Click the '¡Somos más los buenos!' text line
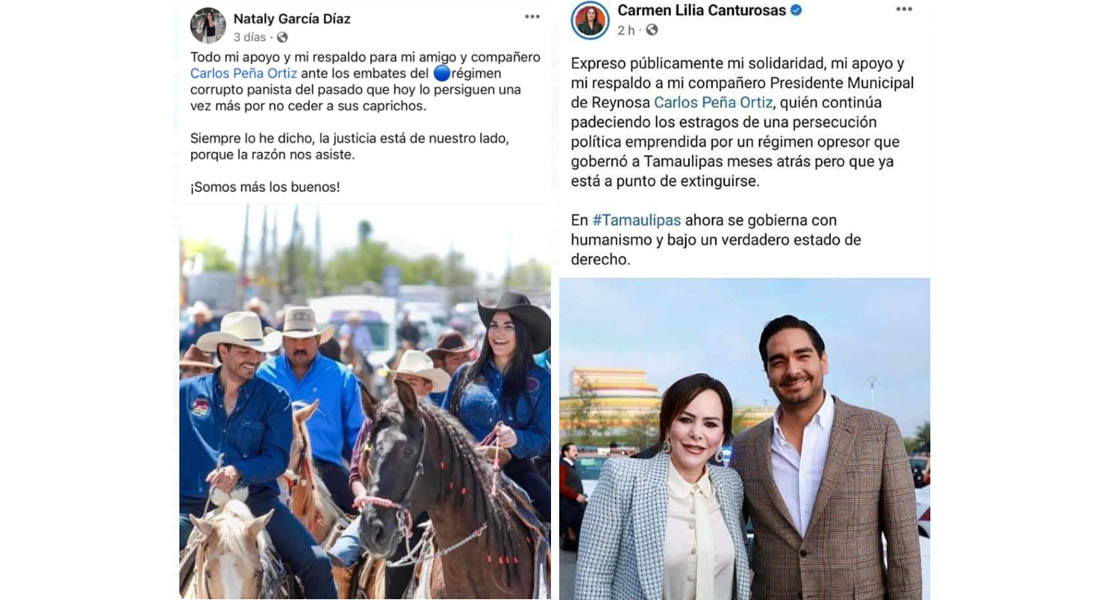 click(x=265, y=188)
